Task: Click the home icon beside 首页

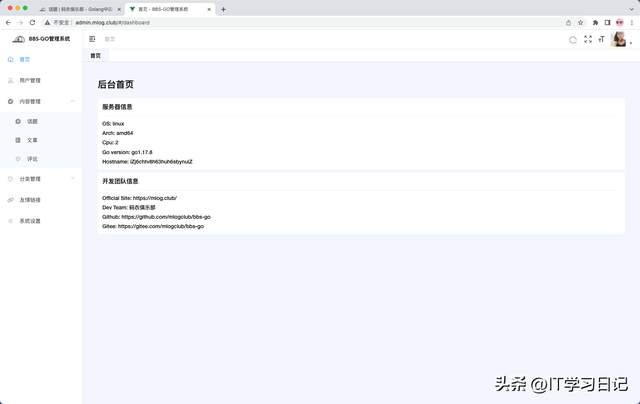Action: click(x=11, y=60)
